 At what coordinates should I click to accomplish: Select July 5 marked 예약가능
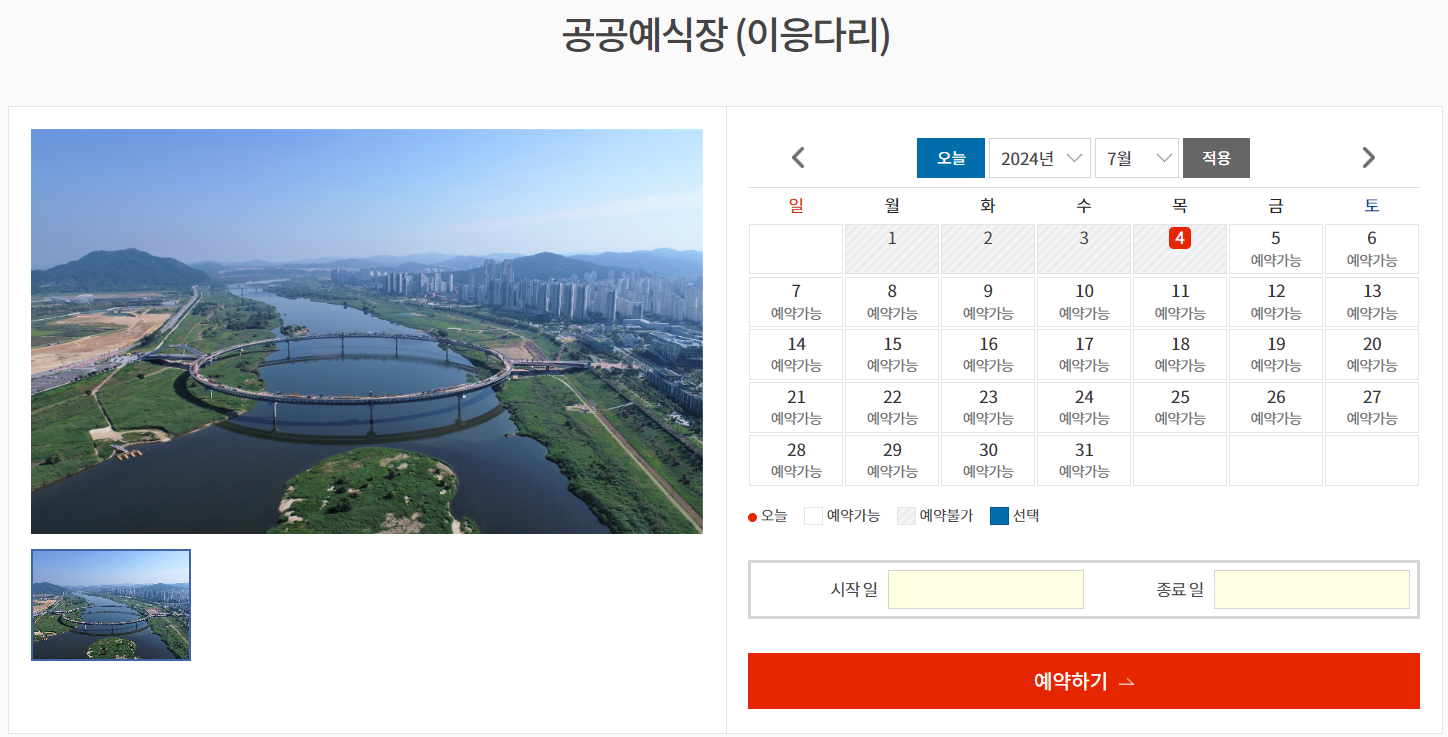(1275, 249)
